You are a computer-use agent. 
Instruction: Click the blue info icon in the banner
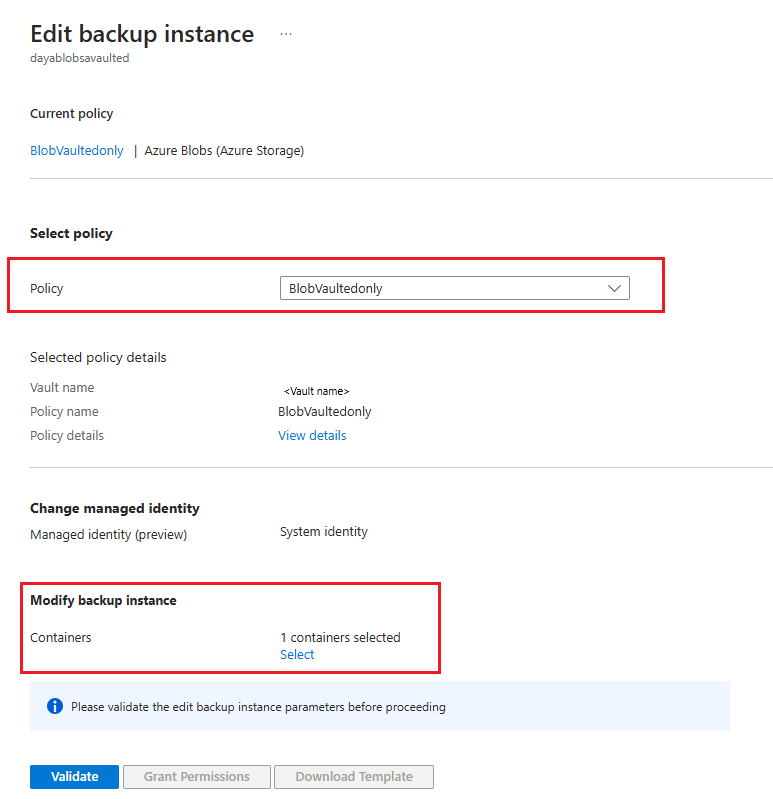tap(55, 707)
